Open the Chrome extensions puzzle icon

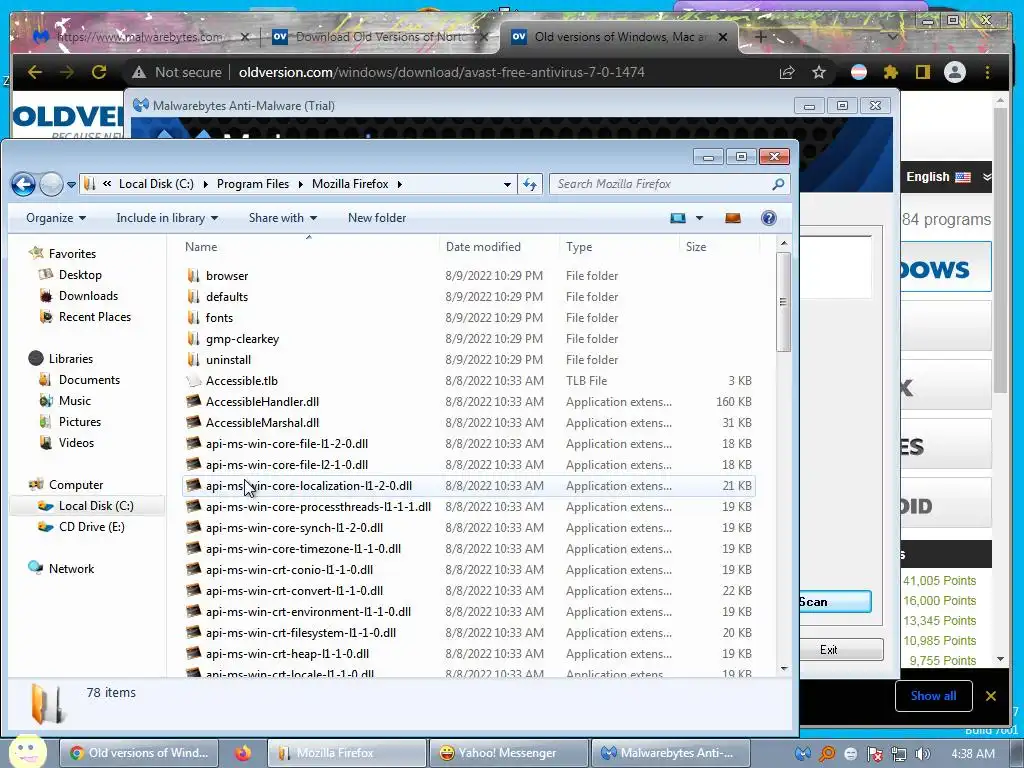(x=891, y=72)
